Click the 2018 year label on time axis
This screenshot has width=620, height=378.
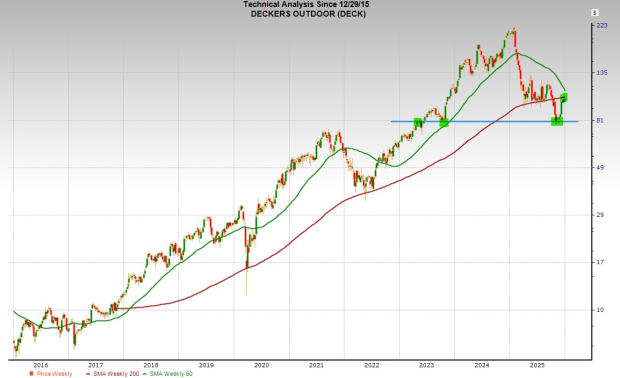pos(151,365)
